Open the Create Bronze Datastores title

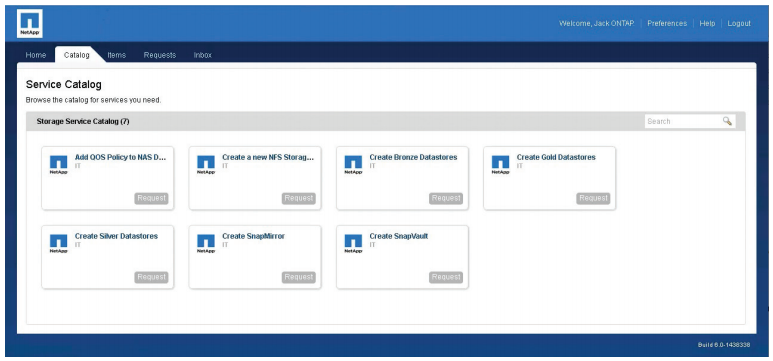[x=413, y=157]
